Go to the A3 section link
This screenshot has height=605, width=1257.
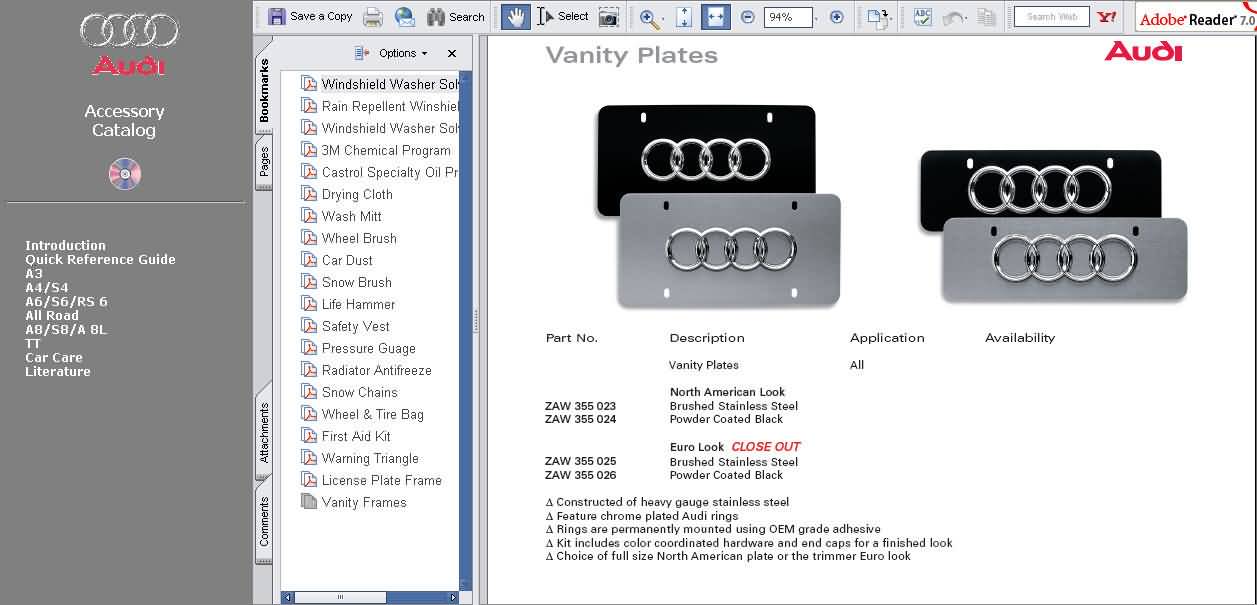pos(34,273)
